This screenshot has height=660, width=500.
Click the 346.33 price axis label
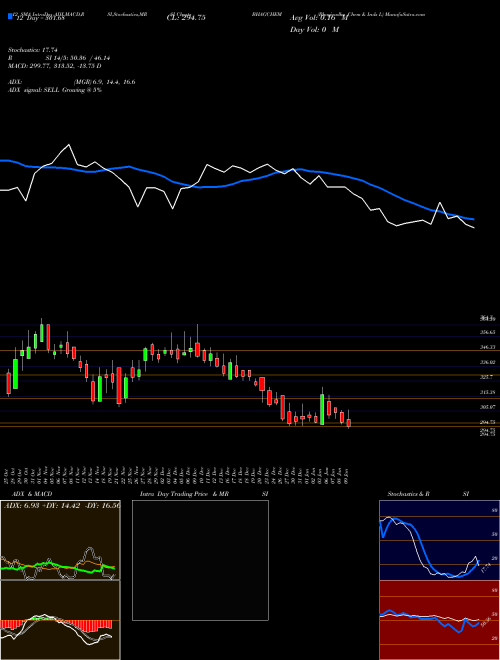[x=487, y=347]
